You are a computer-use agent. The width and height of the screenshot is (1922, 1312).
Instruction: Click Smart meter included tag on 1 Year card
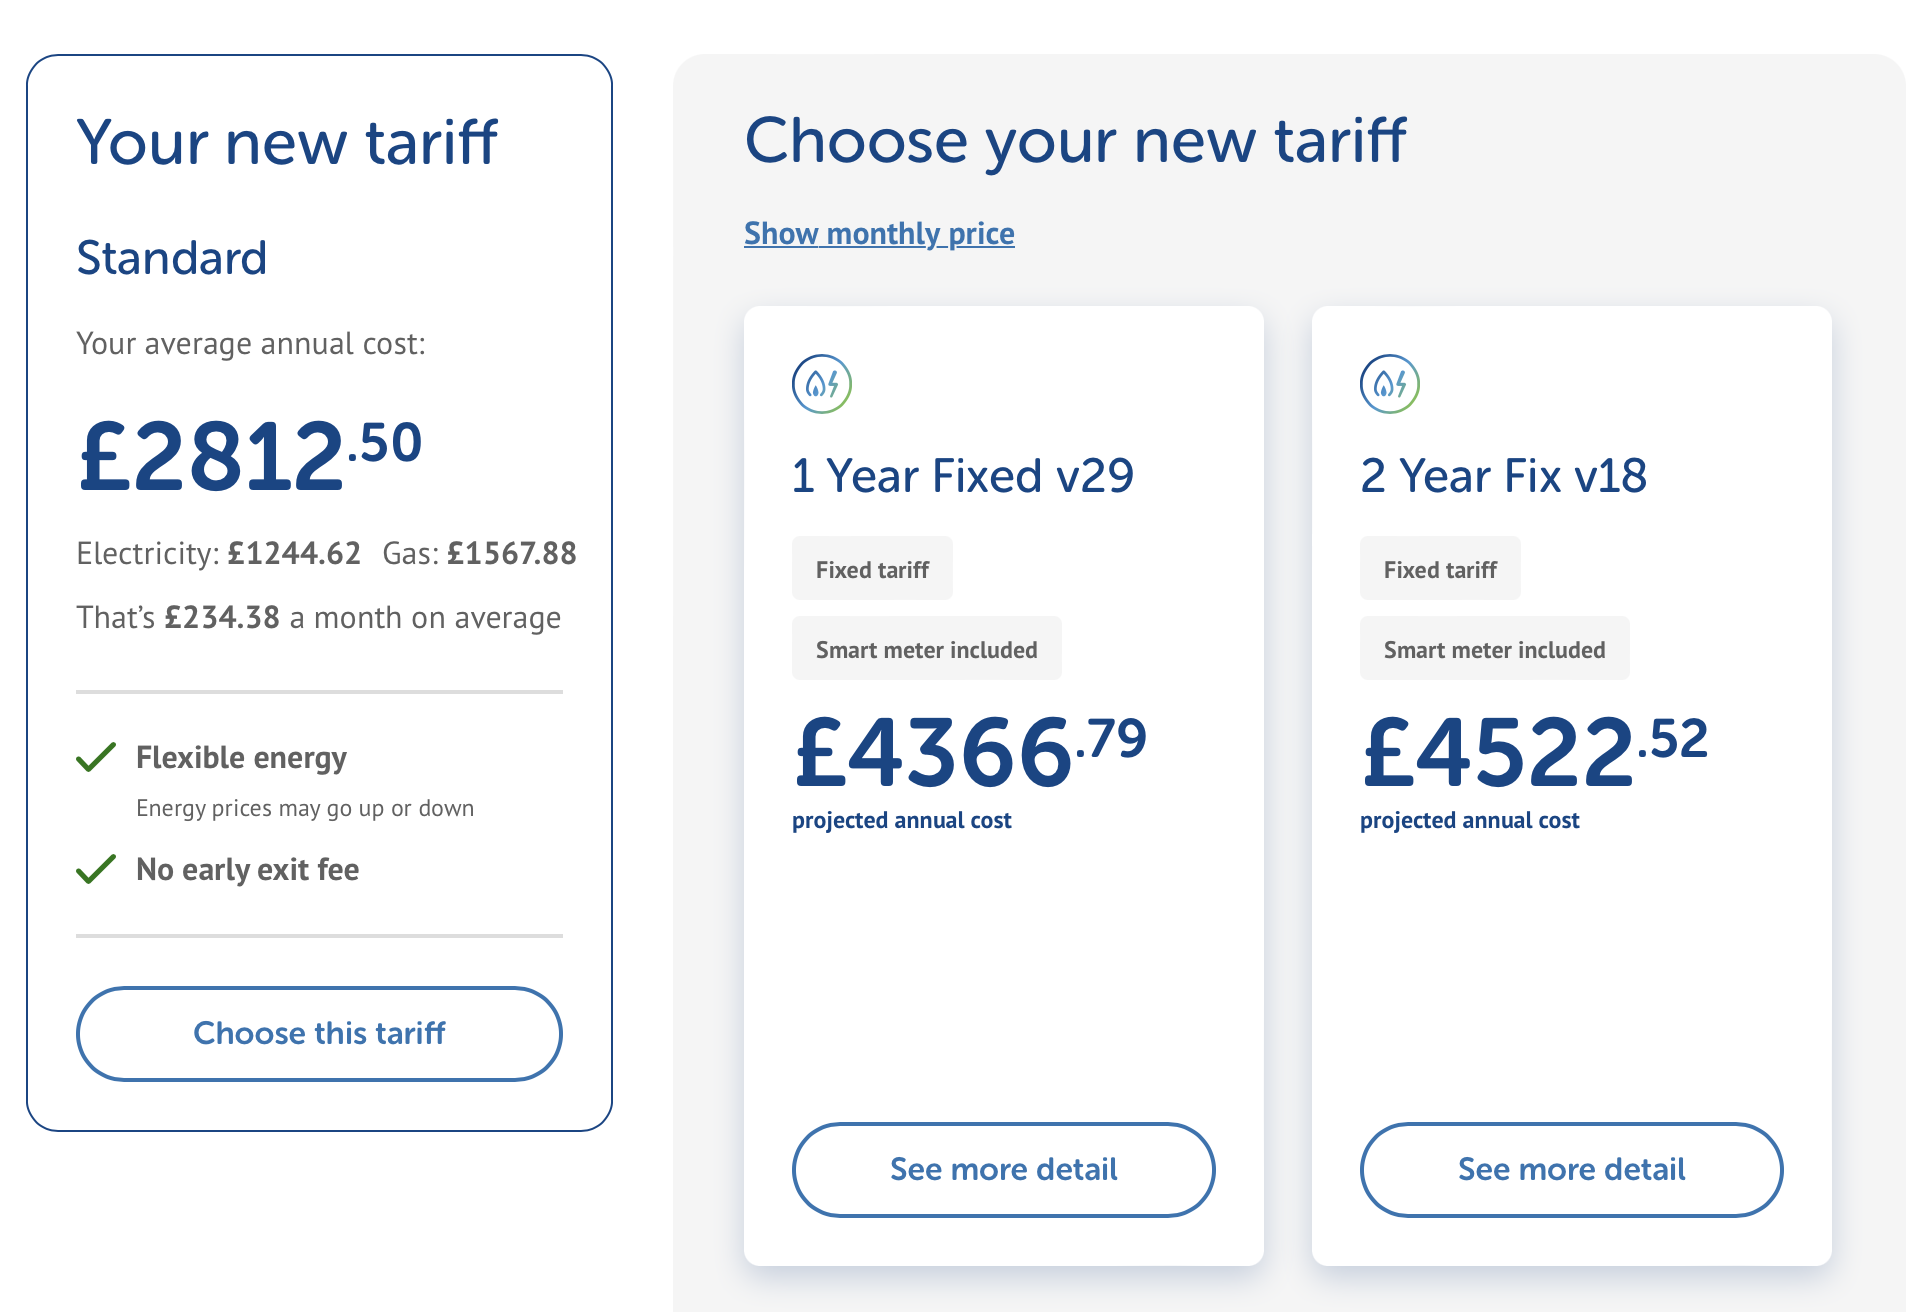926,649
